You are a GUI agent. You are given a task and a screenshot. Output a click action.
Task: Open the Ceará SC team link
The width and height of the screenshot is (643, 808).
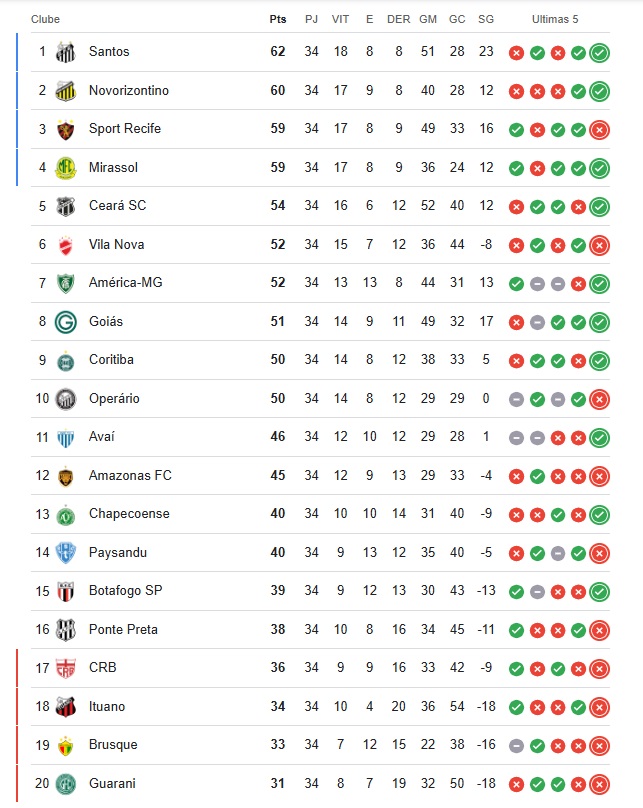click(117, 206)
